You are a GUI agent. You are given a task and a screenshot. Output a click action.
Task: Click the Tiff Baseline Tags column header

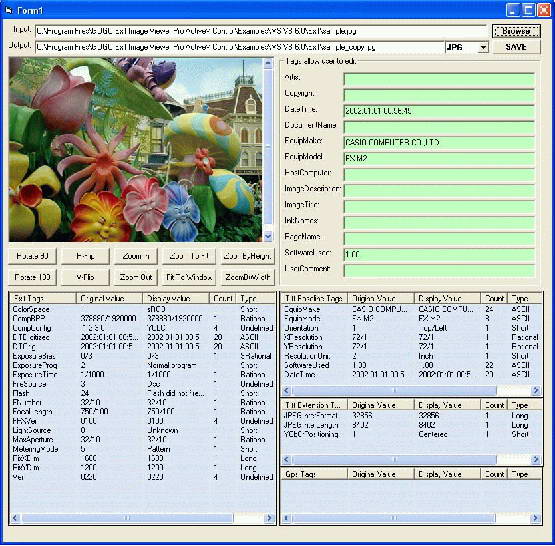coord(315,298)
